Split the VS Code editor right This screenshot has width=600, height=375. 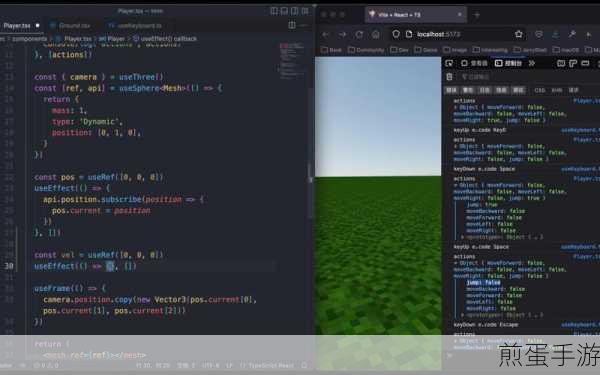coord(292,25)
